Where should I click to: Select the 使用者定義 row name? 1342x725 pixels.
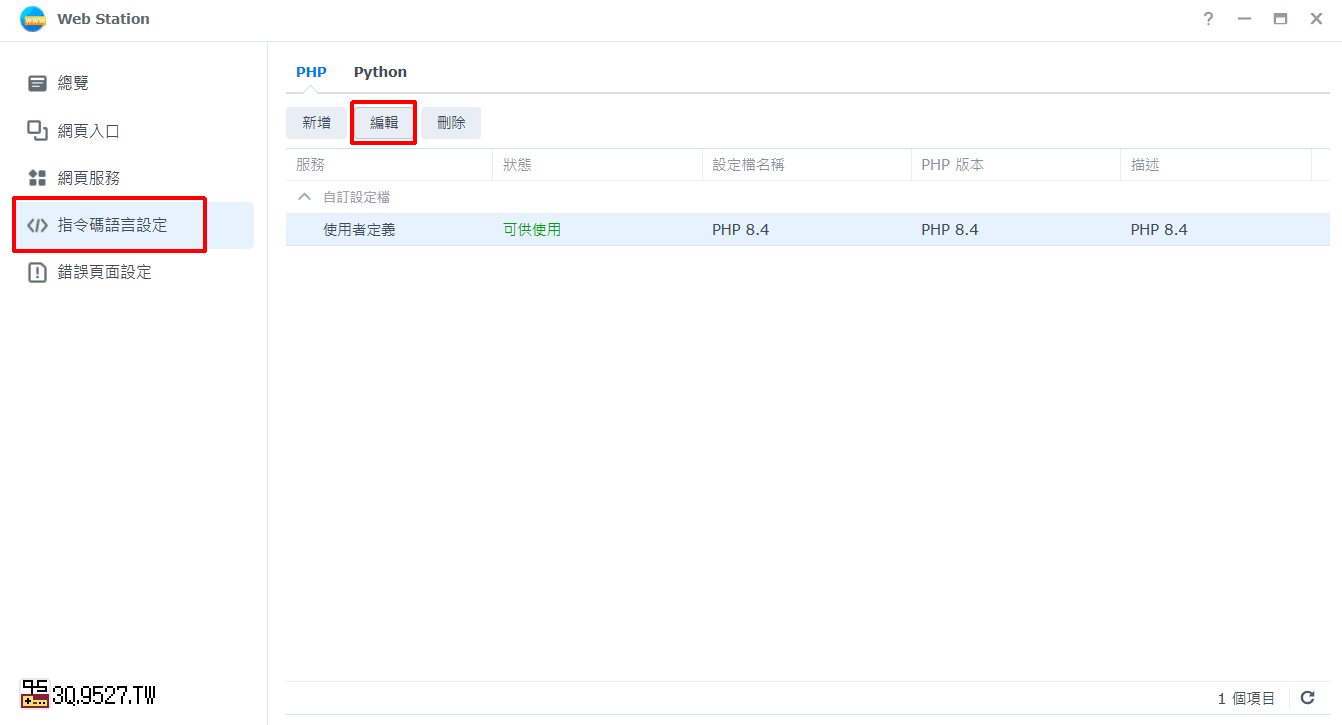pyautogui.click(x=359, y=230)
